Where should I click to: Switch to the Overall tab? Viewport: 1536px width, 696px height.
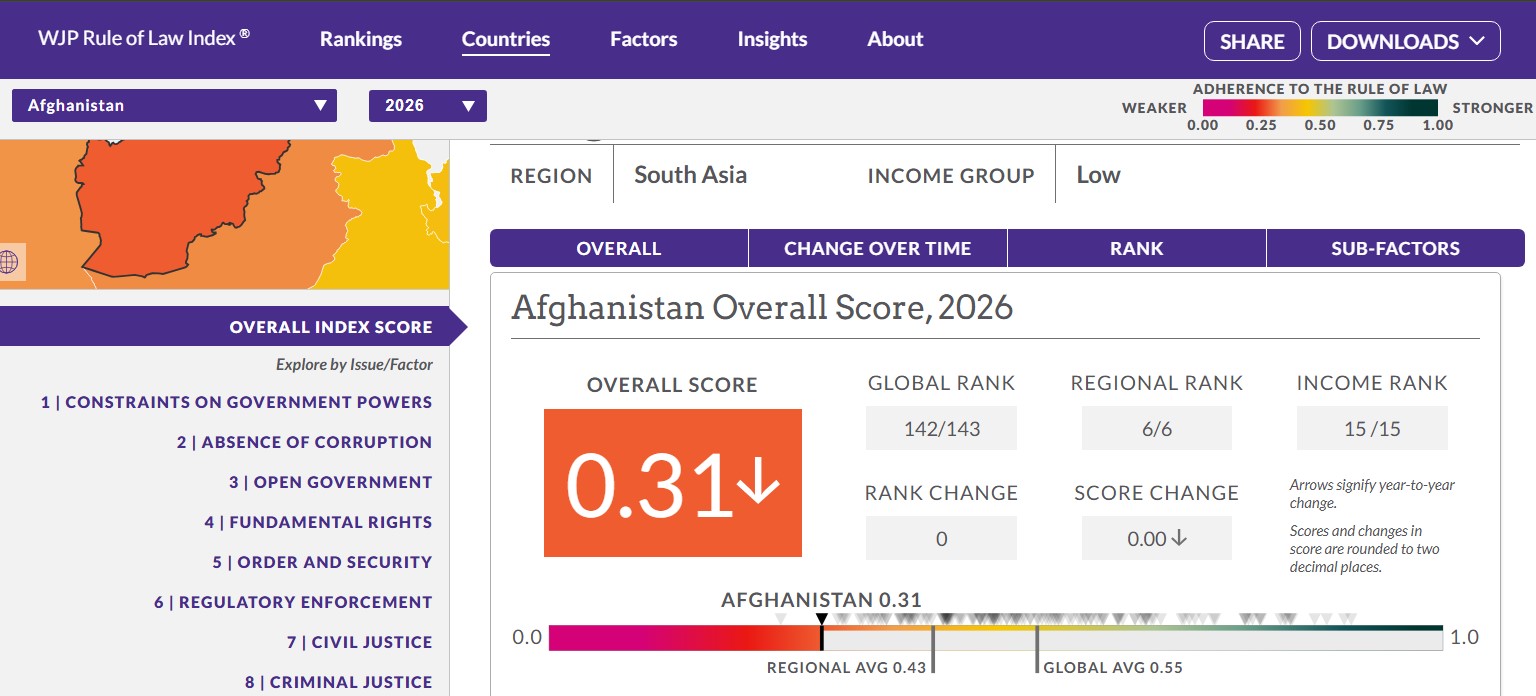[619, 248]
